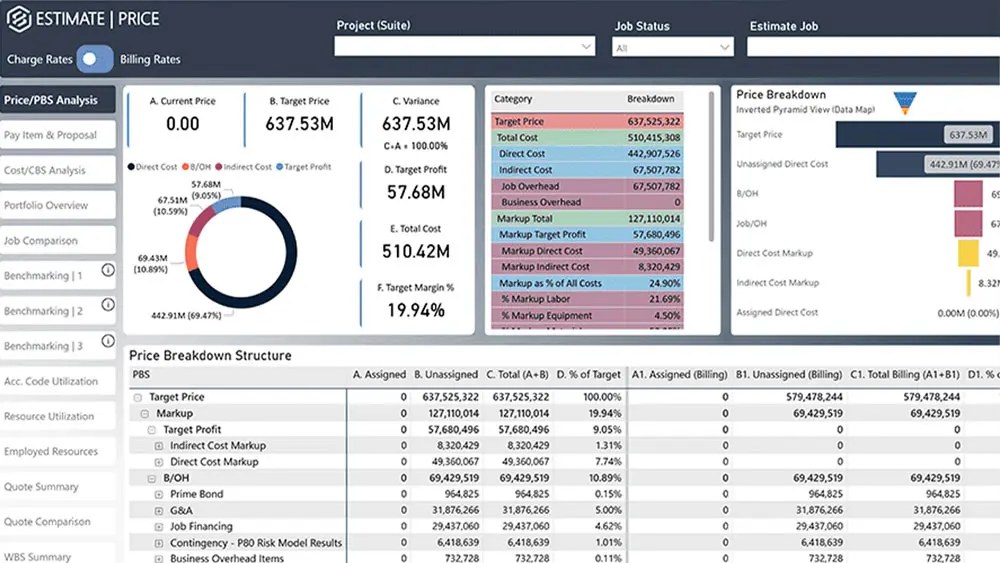Collapse the B/OH tree row
This screenshot has height=563, width=1000.
(152, 478)
